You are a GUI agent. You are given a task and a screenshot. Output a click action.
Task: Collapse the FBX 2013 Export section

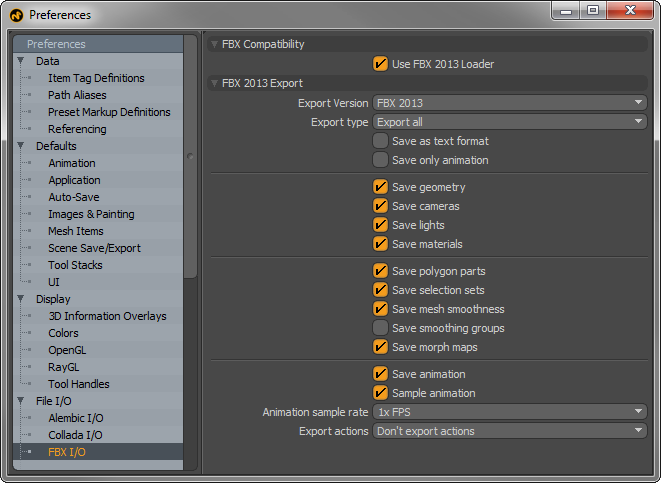click(x=215, y=83)
